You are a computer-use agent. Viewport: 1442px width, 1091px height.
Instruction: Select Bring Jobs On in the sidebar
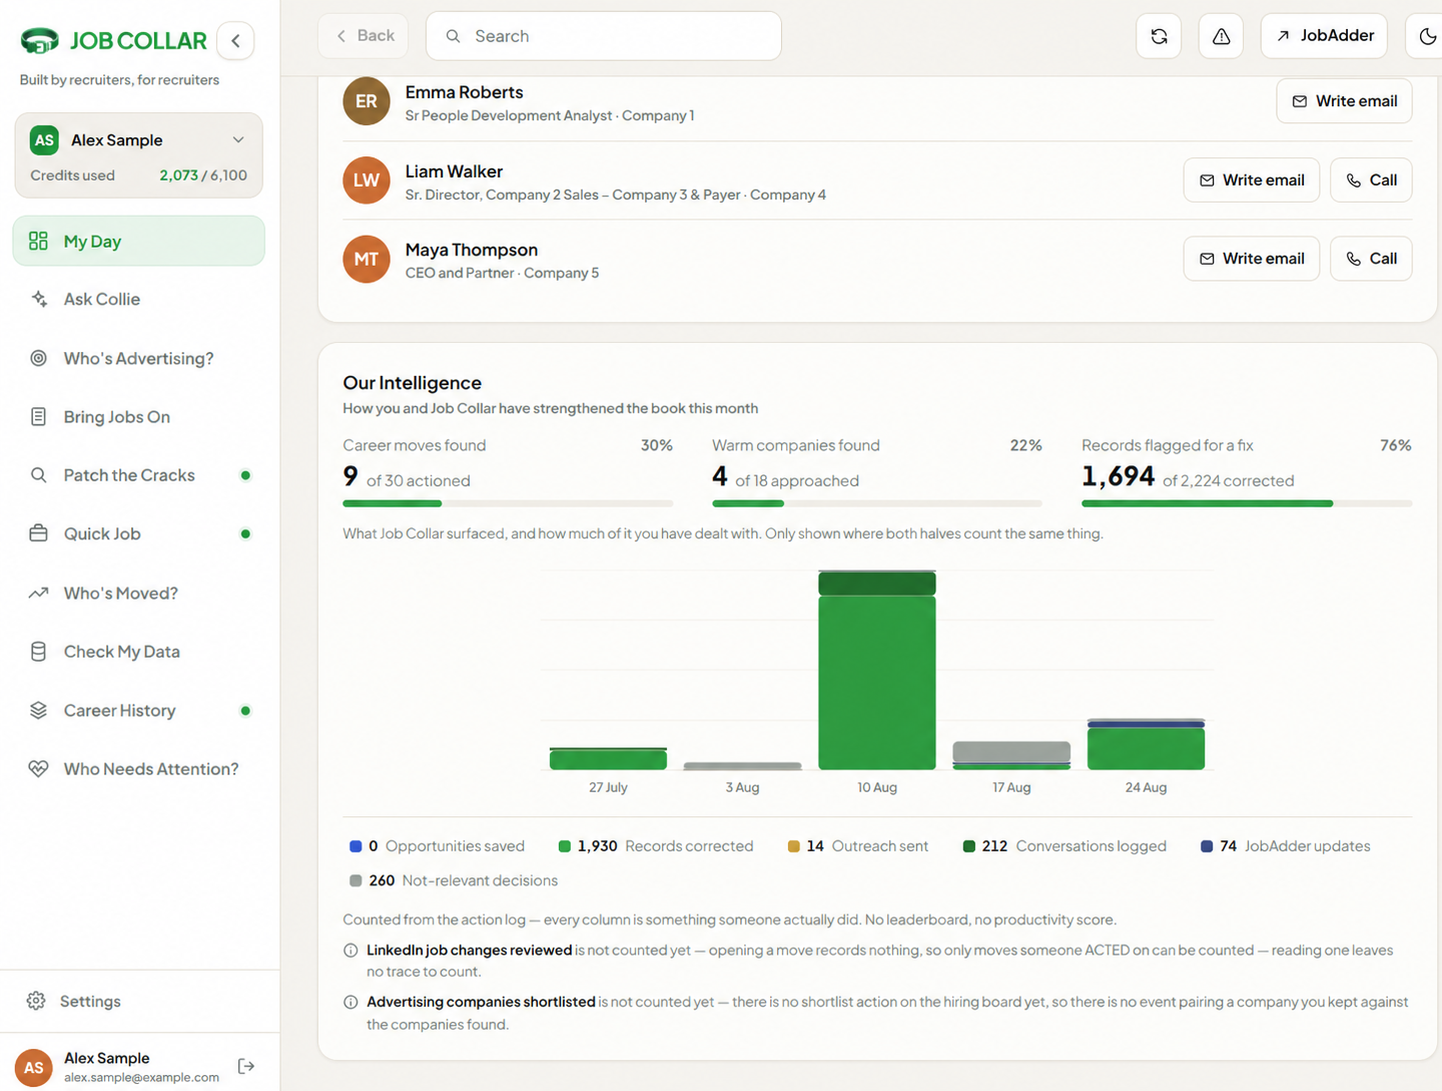pyautogui.click(x=139, y=417)
